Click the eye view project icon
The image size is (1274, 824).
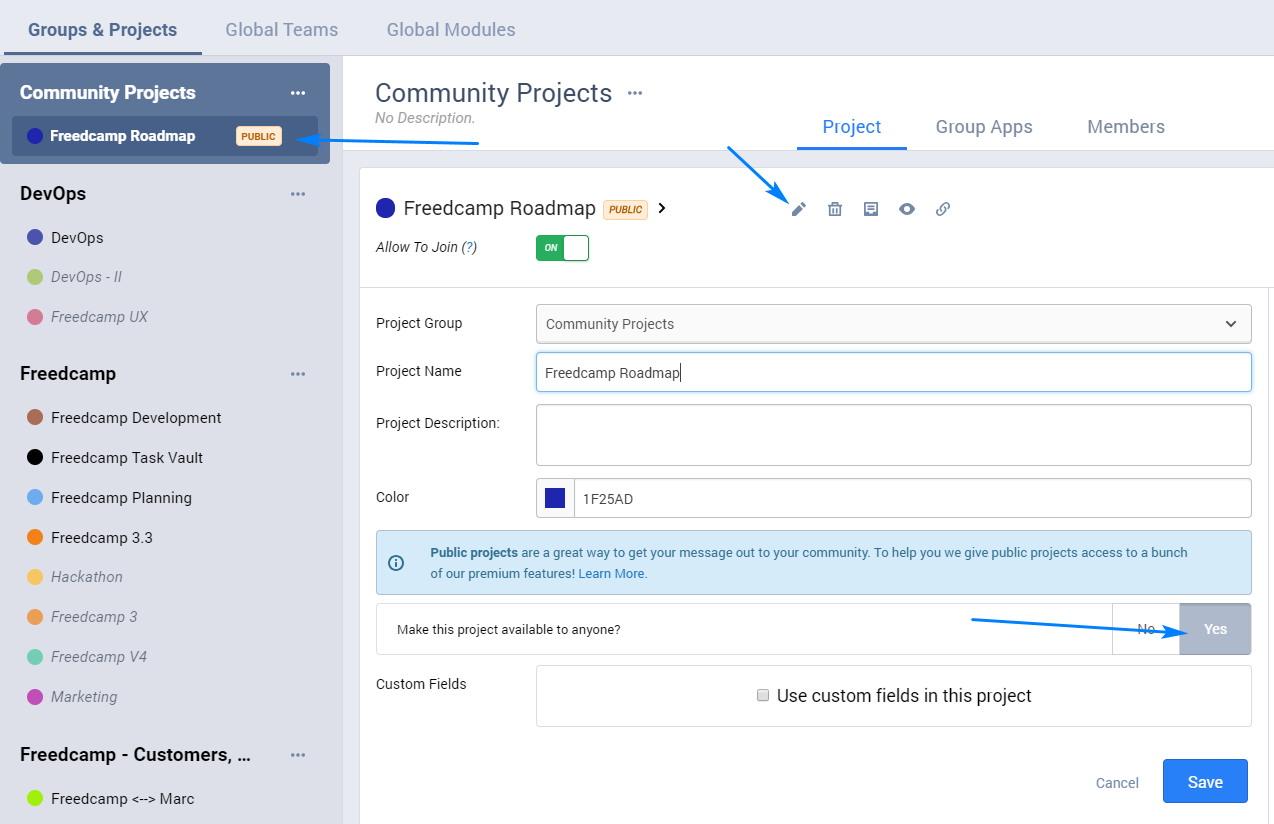coord(907,209)
